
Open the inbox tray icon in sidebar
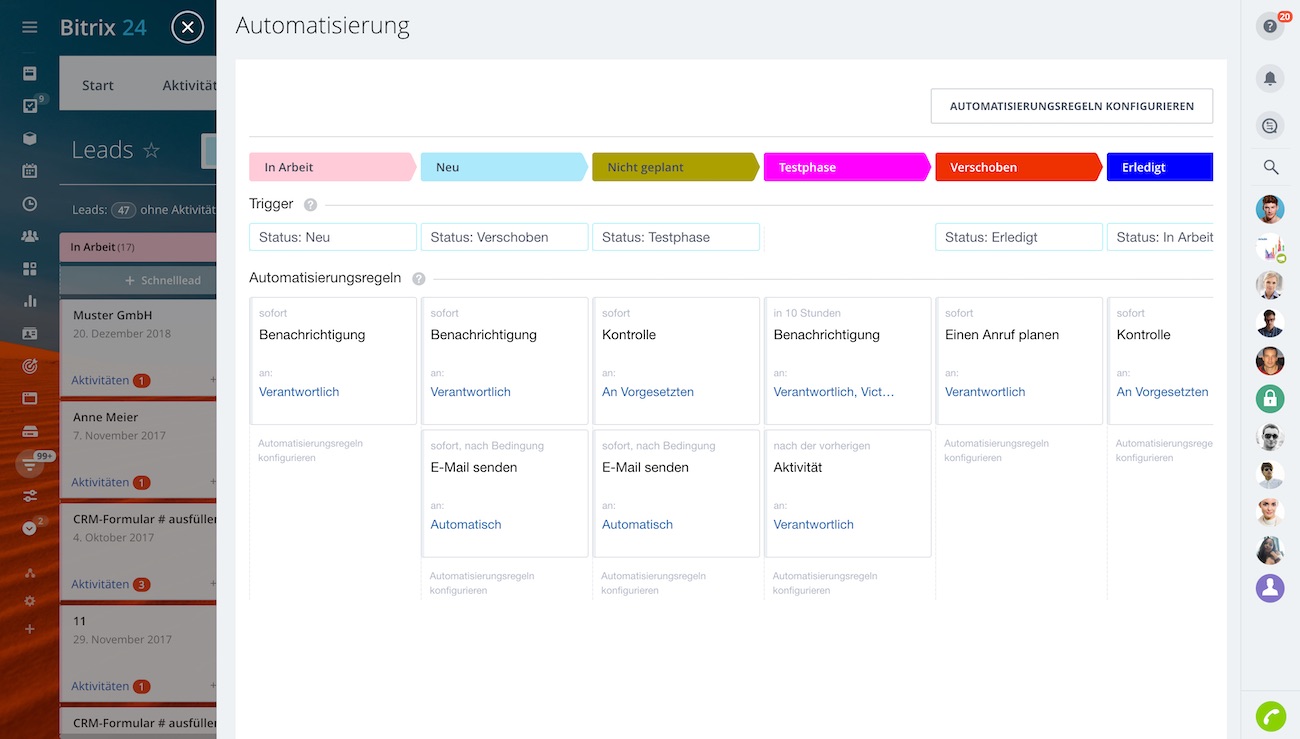point(30,431)
